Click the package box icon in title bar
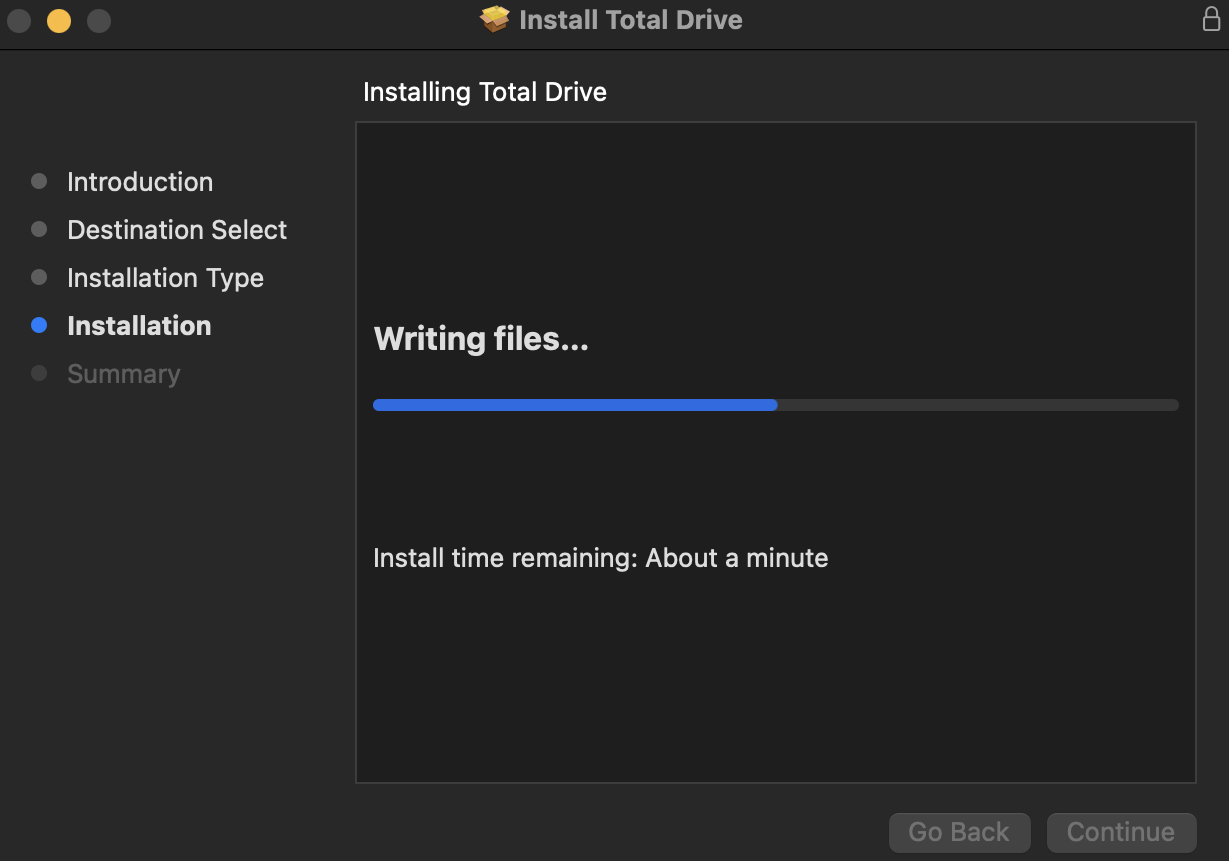Screen dimensions: 1229x861 [495, 20]
